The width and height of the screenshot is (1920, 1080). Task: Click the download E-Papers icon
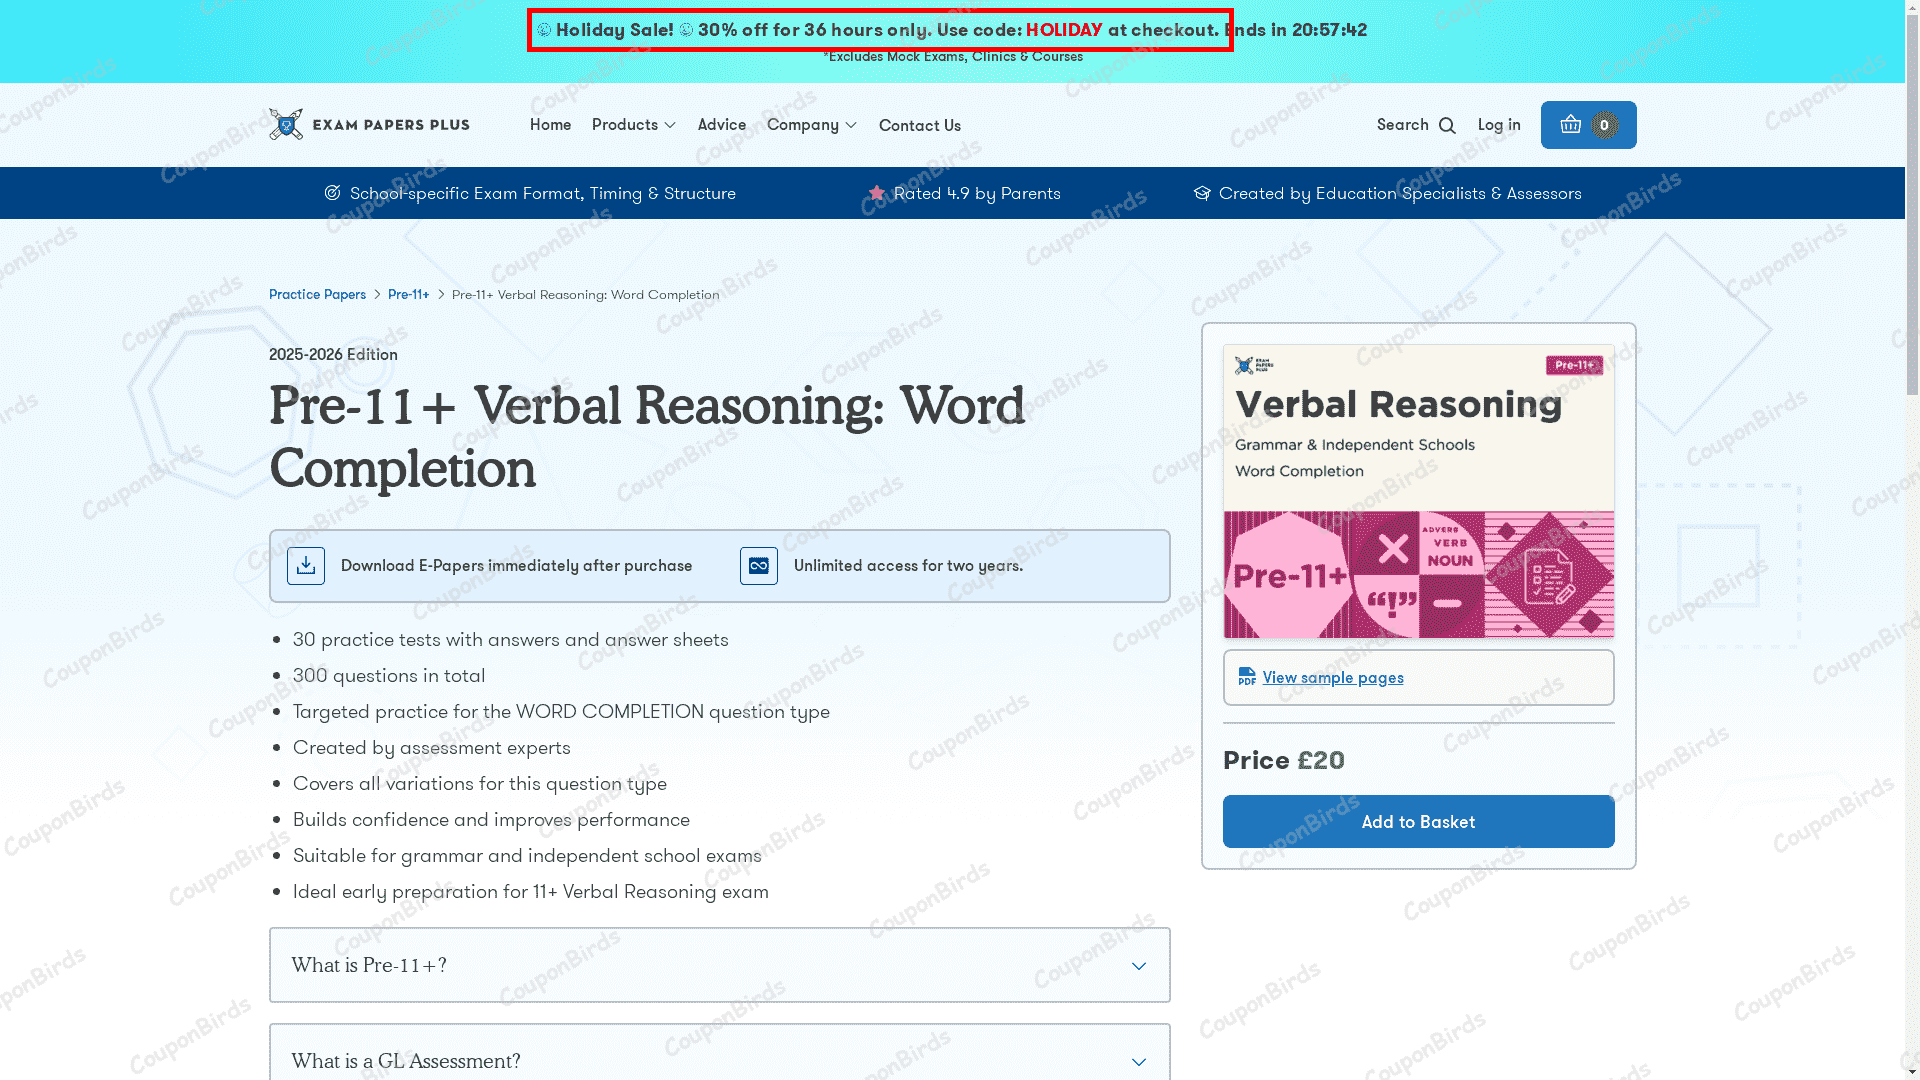click(x=306, y=566)
